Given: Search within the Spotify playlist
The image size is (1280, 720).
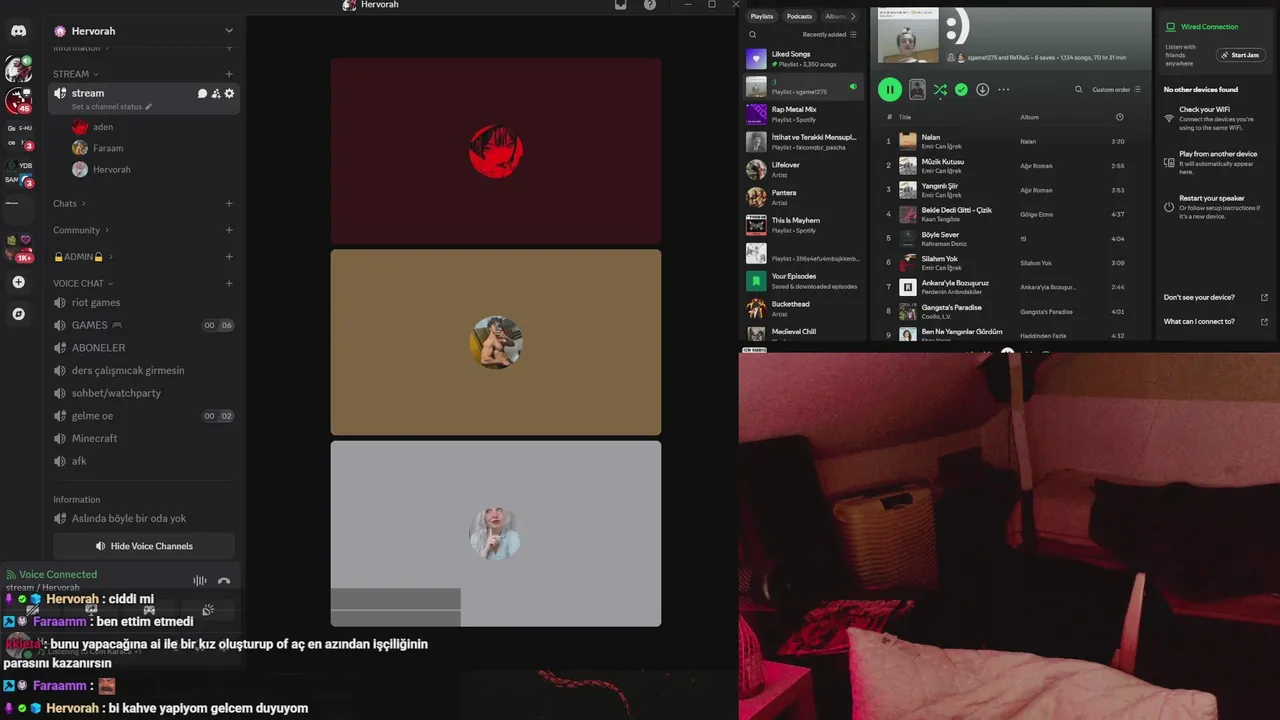Looking at the screenshot, I should 1078,90.
